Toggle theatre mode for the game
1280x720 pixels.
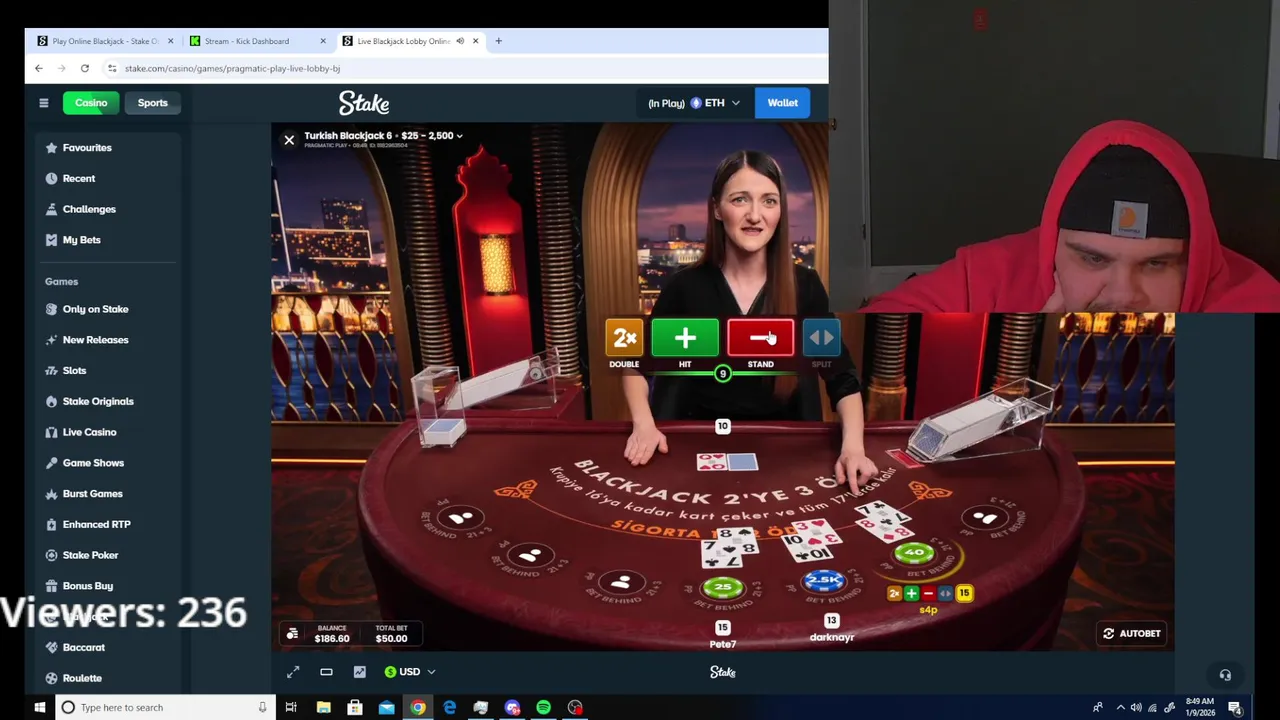[x=326, y=672]
